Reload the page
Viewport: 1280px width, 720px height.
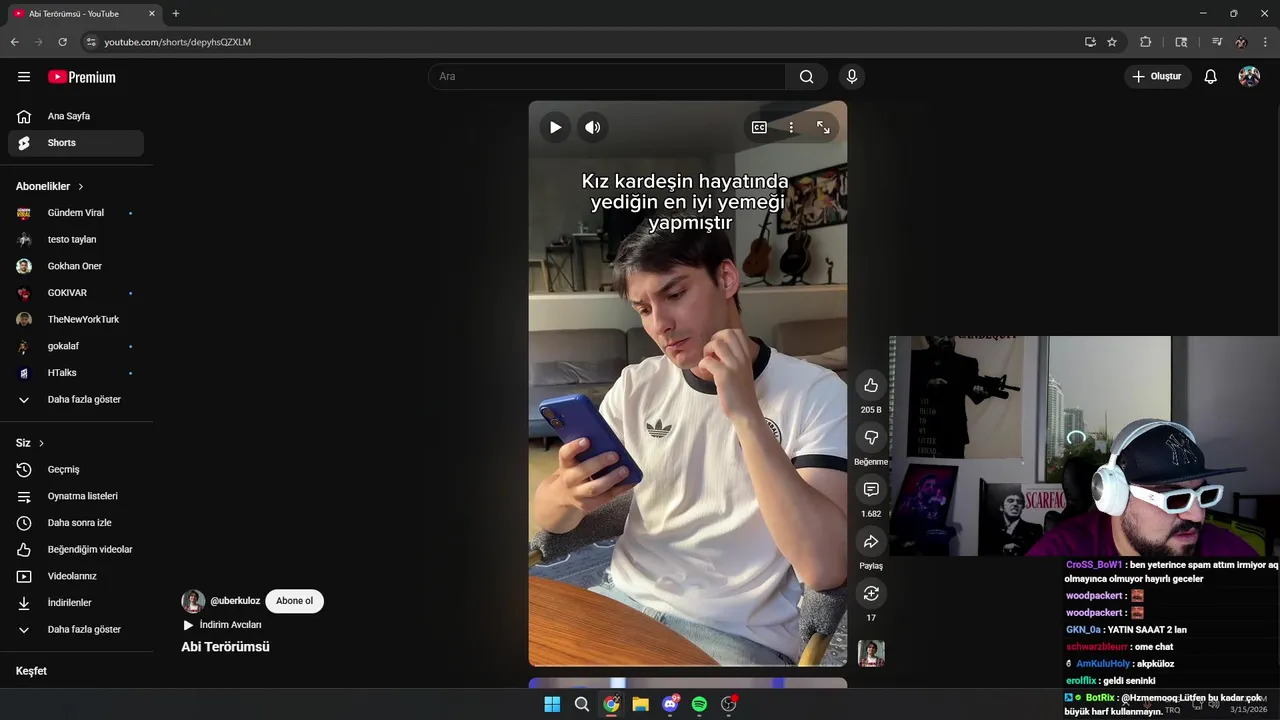click(x=62, y=42)
